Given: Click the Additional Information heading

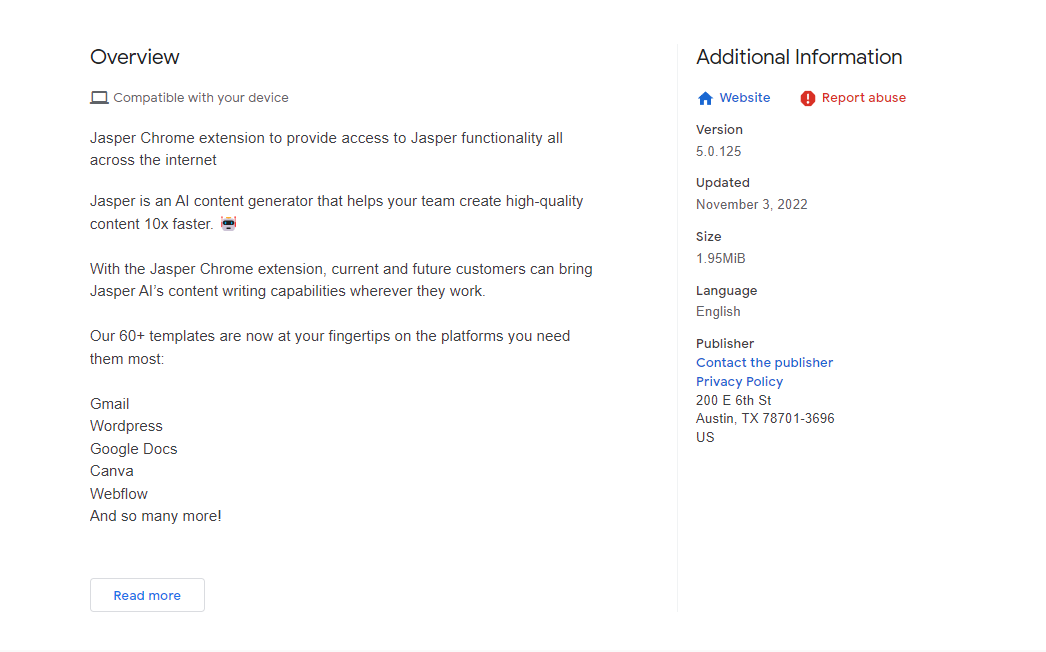Looking at the screenshot, I should tap(799, 57).
